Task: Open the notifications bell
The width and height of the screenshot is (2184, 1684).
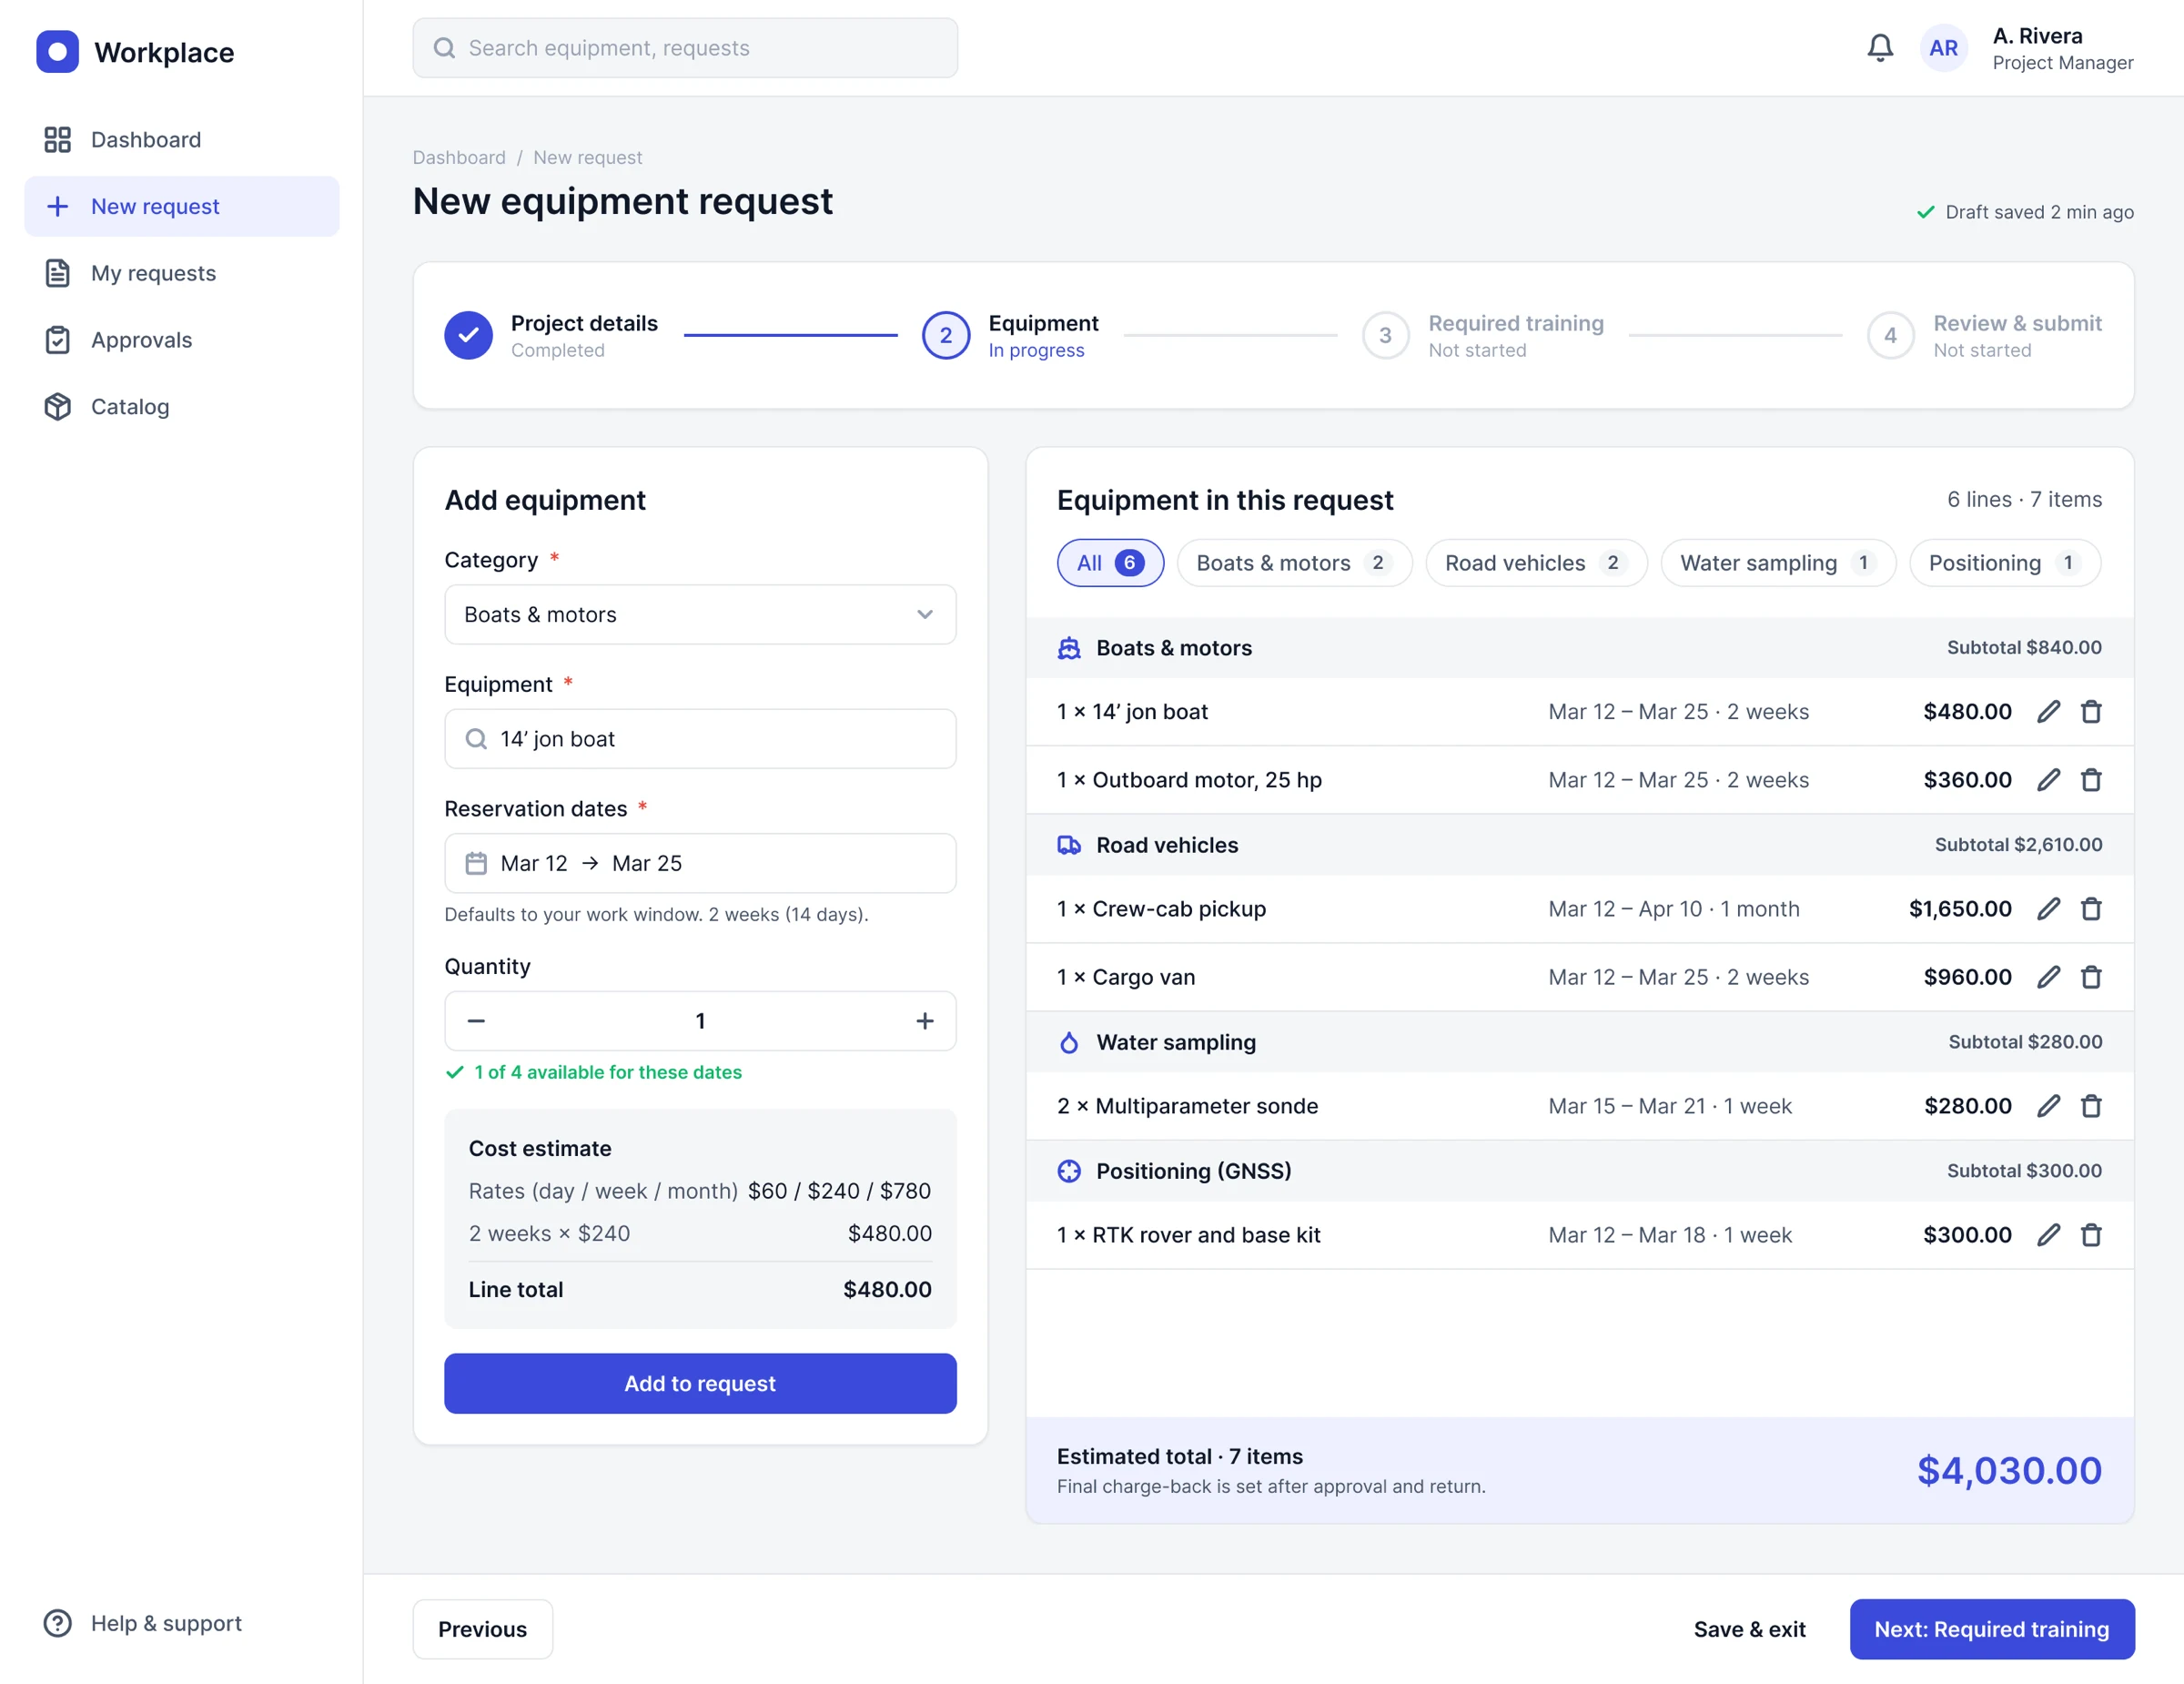Action: tap(1880, 48)
